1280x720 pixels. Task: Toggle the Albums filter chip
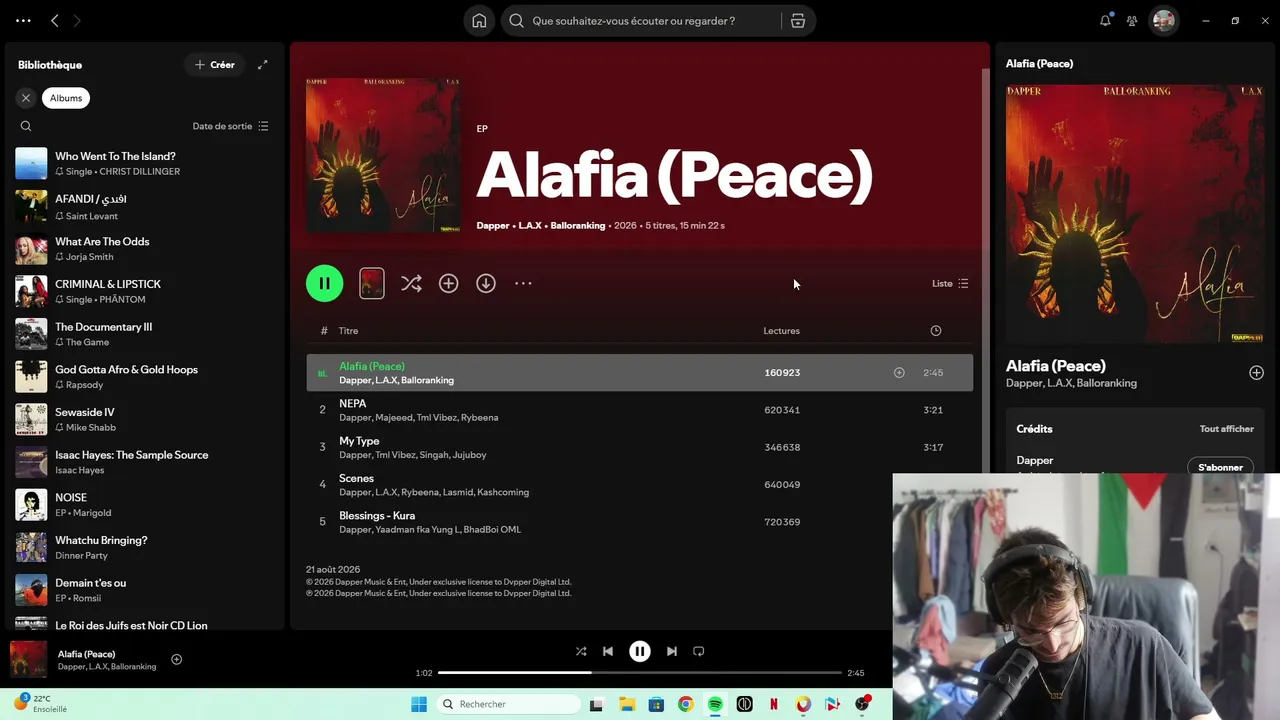[x=66, y=98]
